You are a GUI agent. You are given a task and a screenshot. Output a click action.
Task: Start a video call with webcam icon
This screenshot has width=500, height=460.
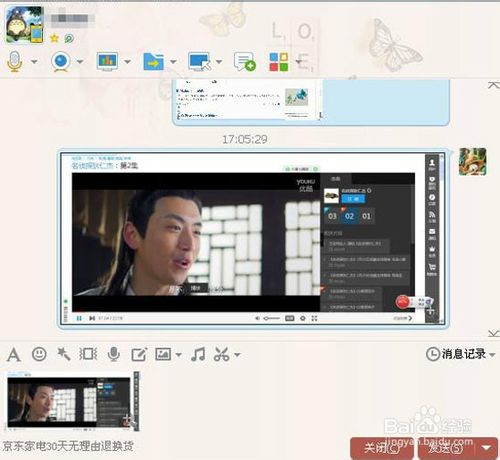61,61
